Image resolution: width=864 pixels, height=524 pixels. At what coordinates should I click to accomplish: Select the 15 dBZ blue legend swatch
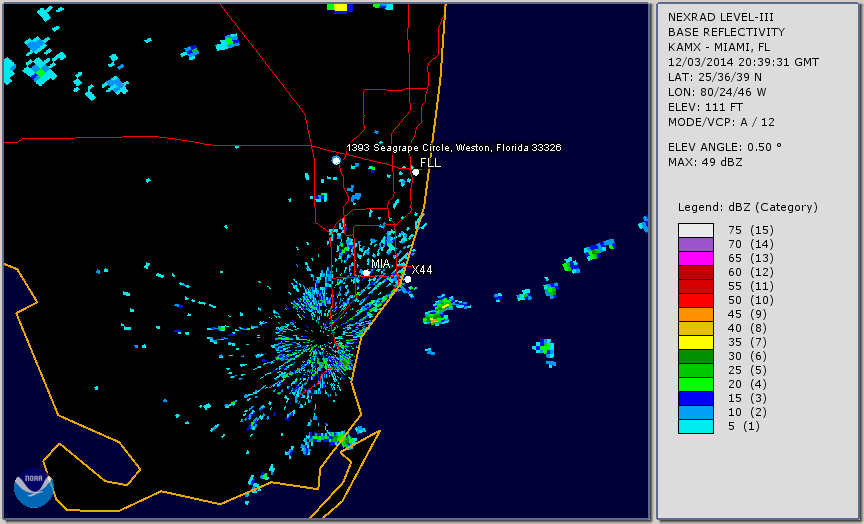coord(696,398)
